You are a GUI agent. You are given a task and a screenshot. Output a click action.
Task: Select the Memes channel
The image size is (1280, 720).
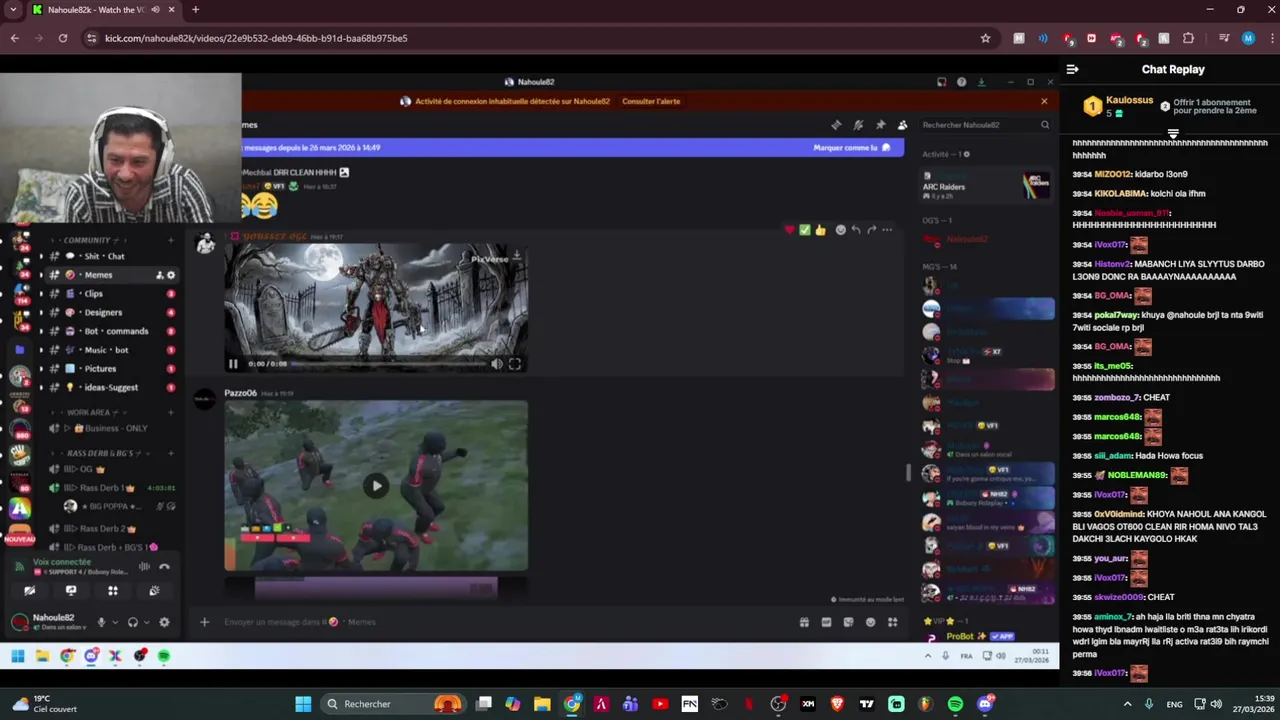point(98,275)
